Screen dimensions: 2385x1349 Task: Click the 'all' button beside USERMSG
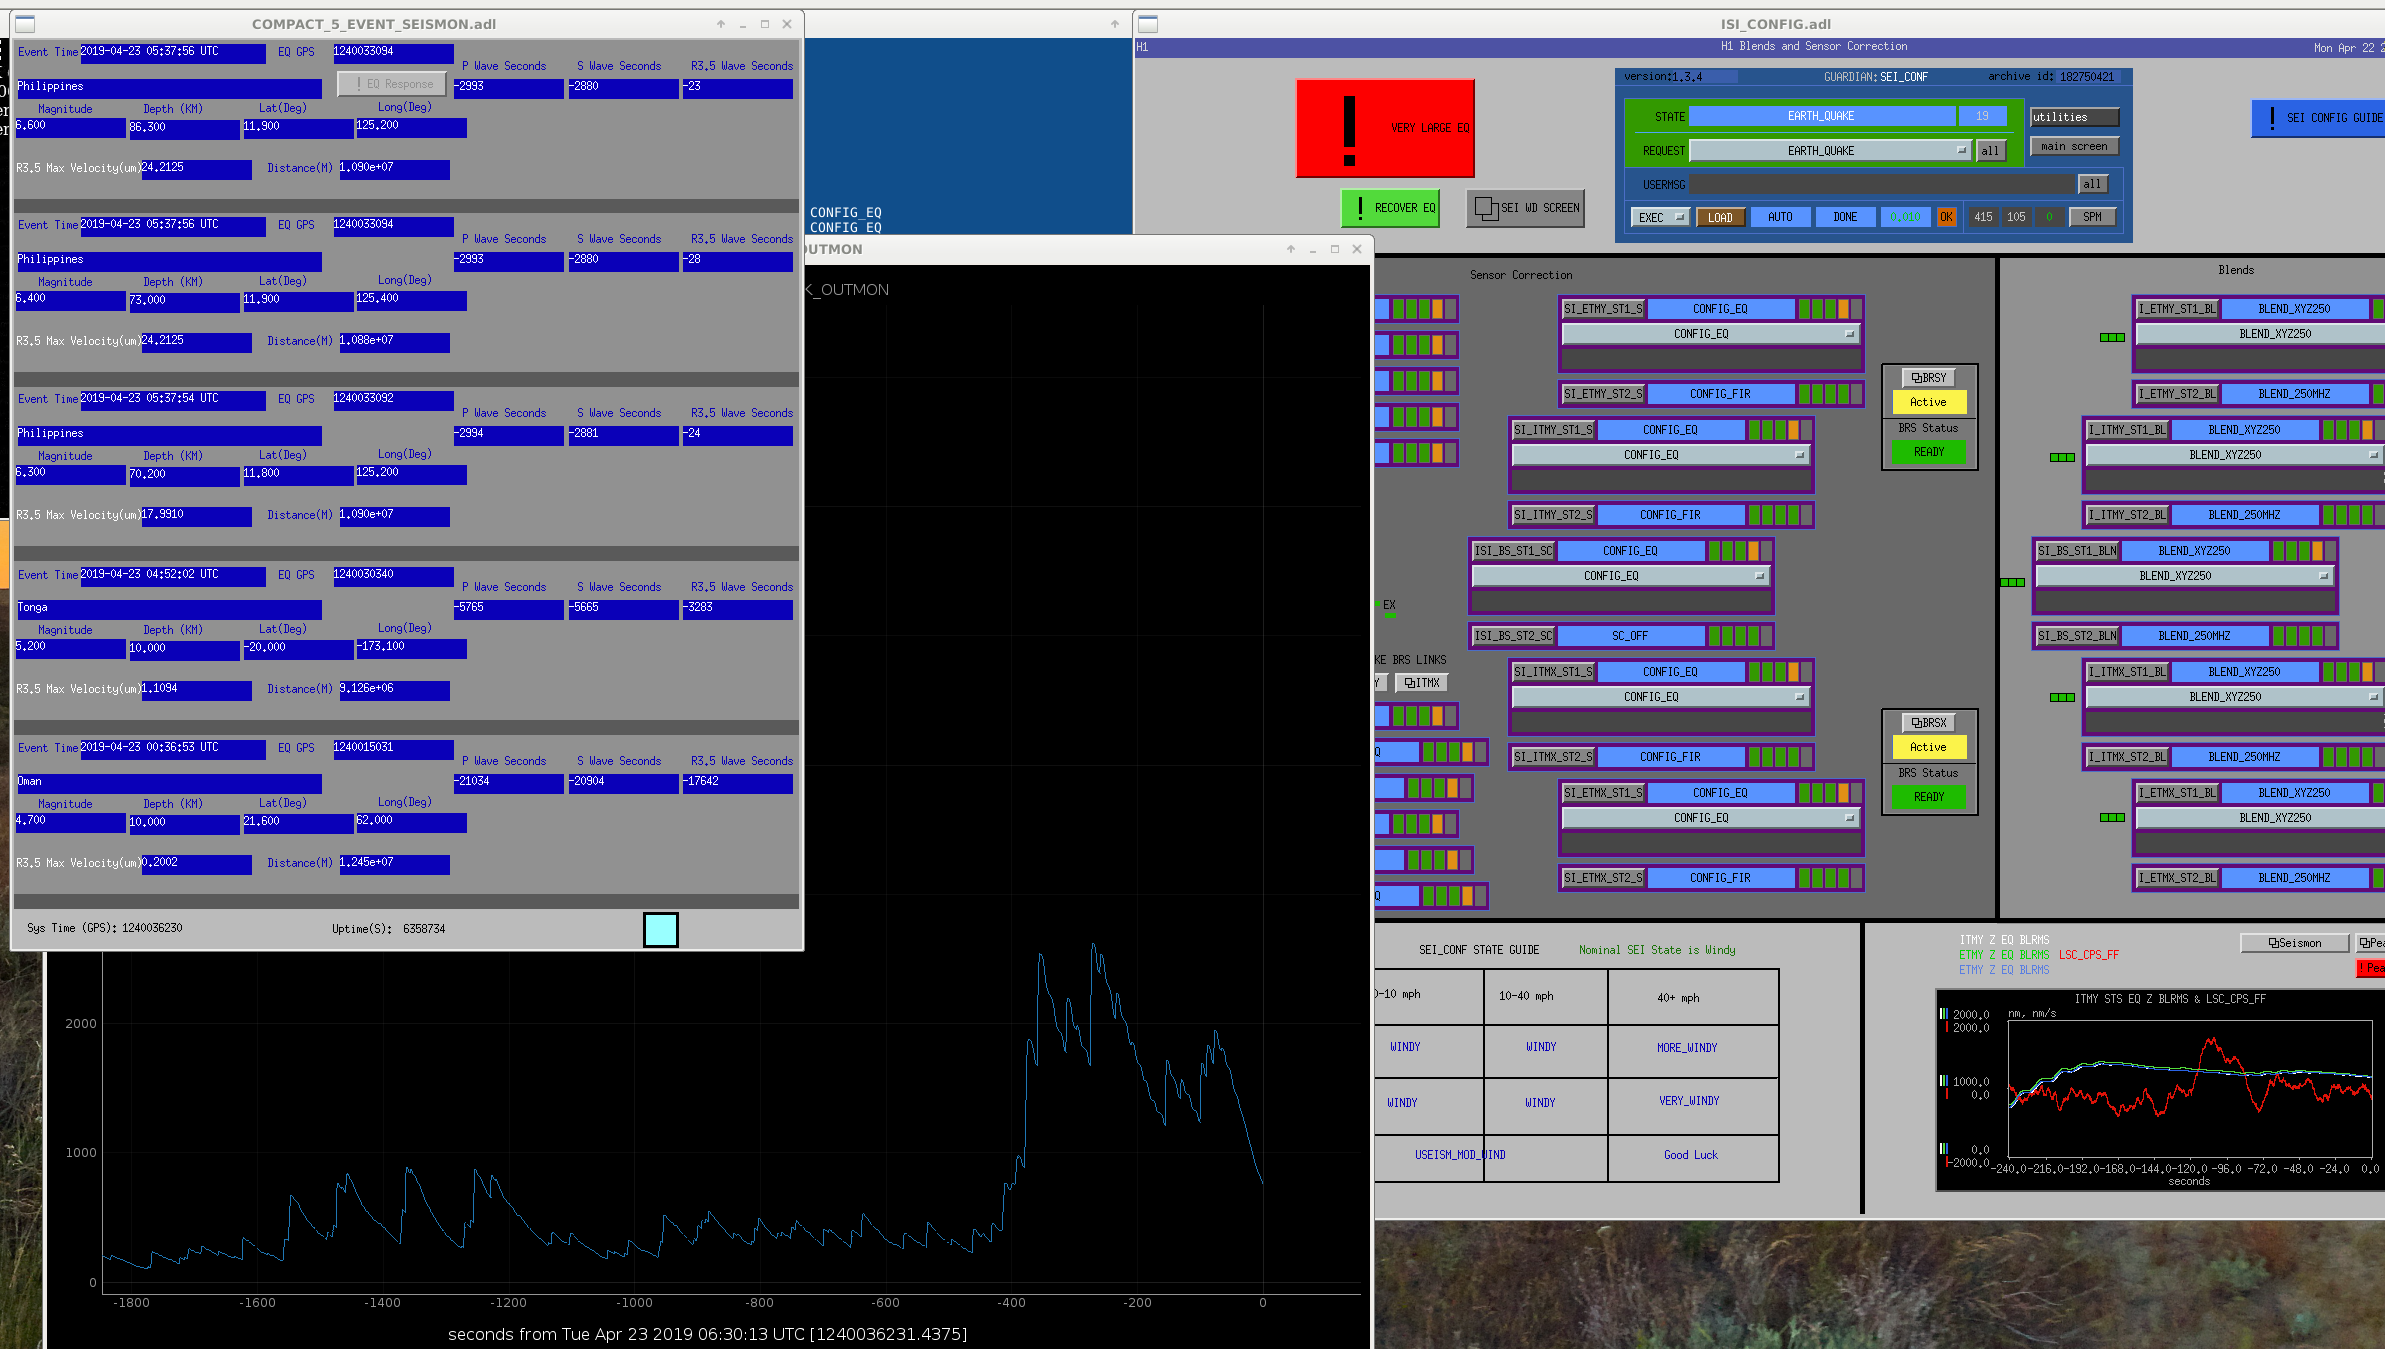2092,184
